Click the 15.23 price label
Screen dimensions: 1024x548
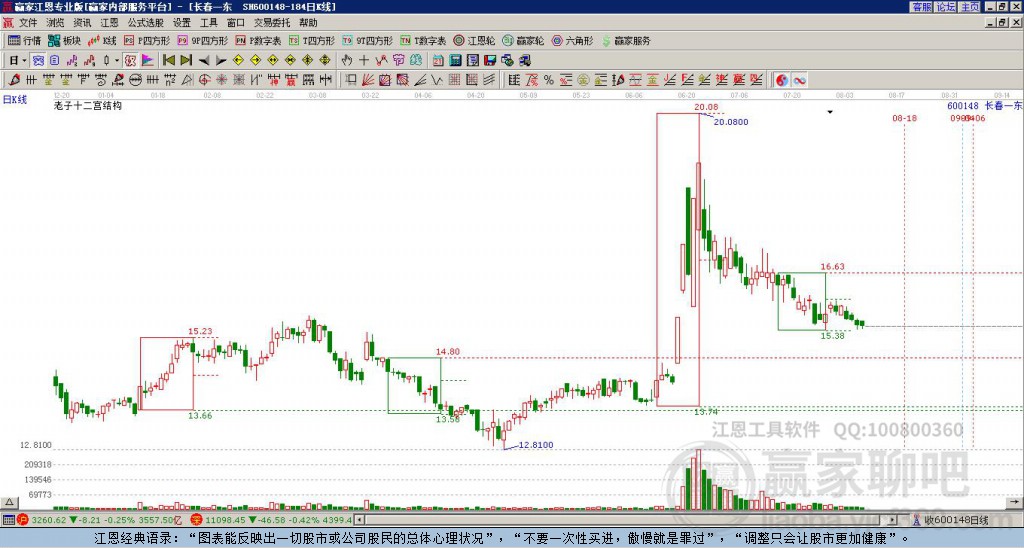pyautogui.click(x=200, y=331)
